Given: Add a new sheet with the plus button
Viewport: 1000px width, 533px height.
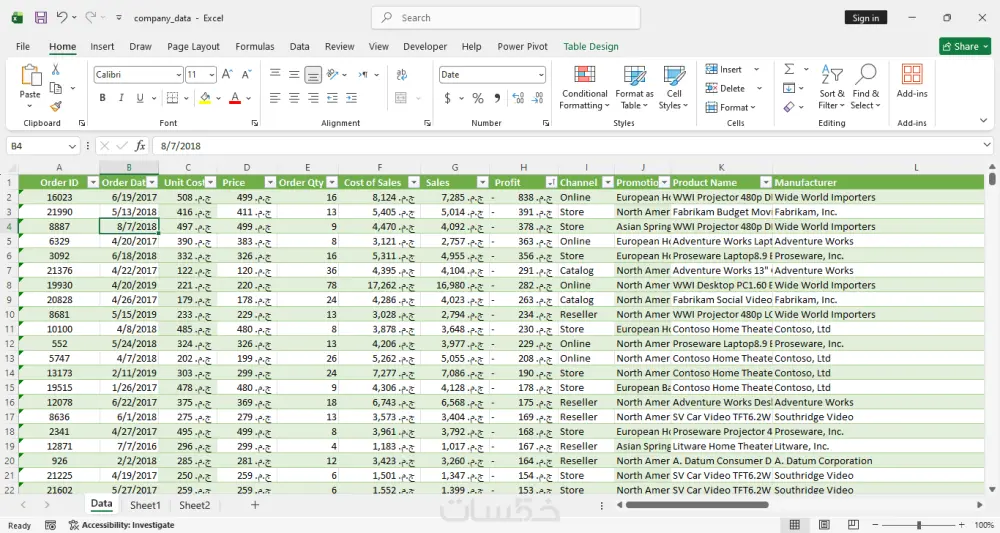Looking at the screenshot, I should pos(254,505).
